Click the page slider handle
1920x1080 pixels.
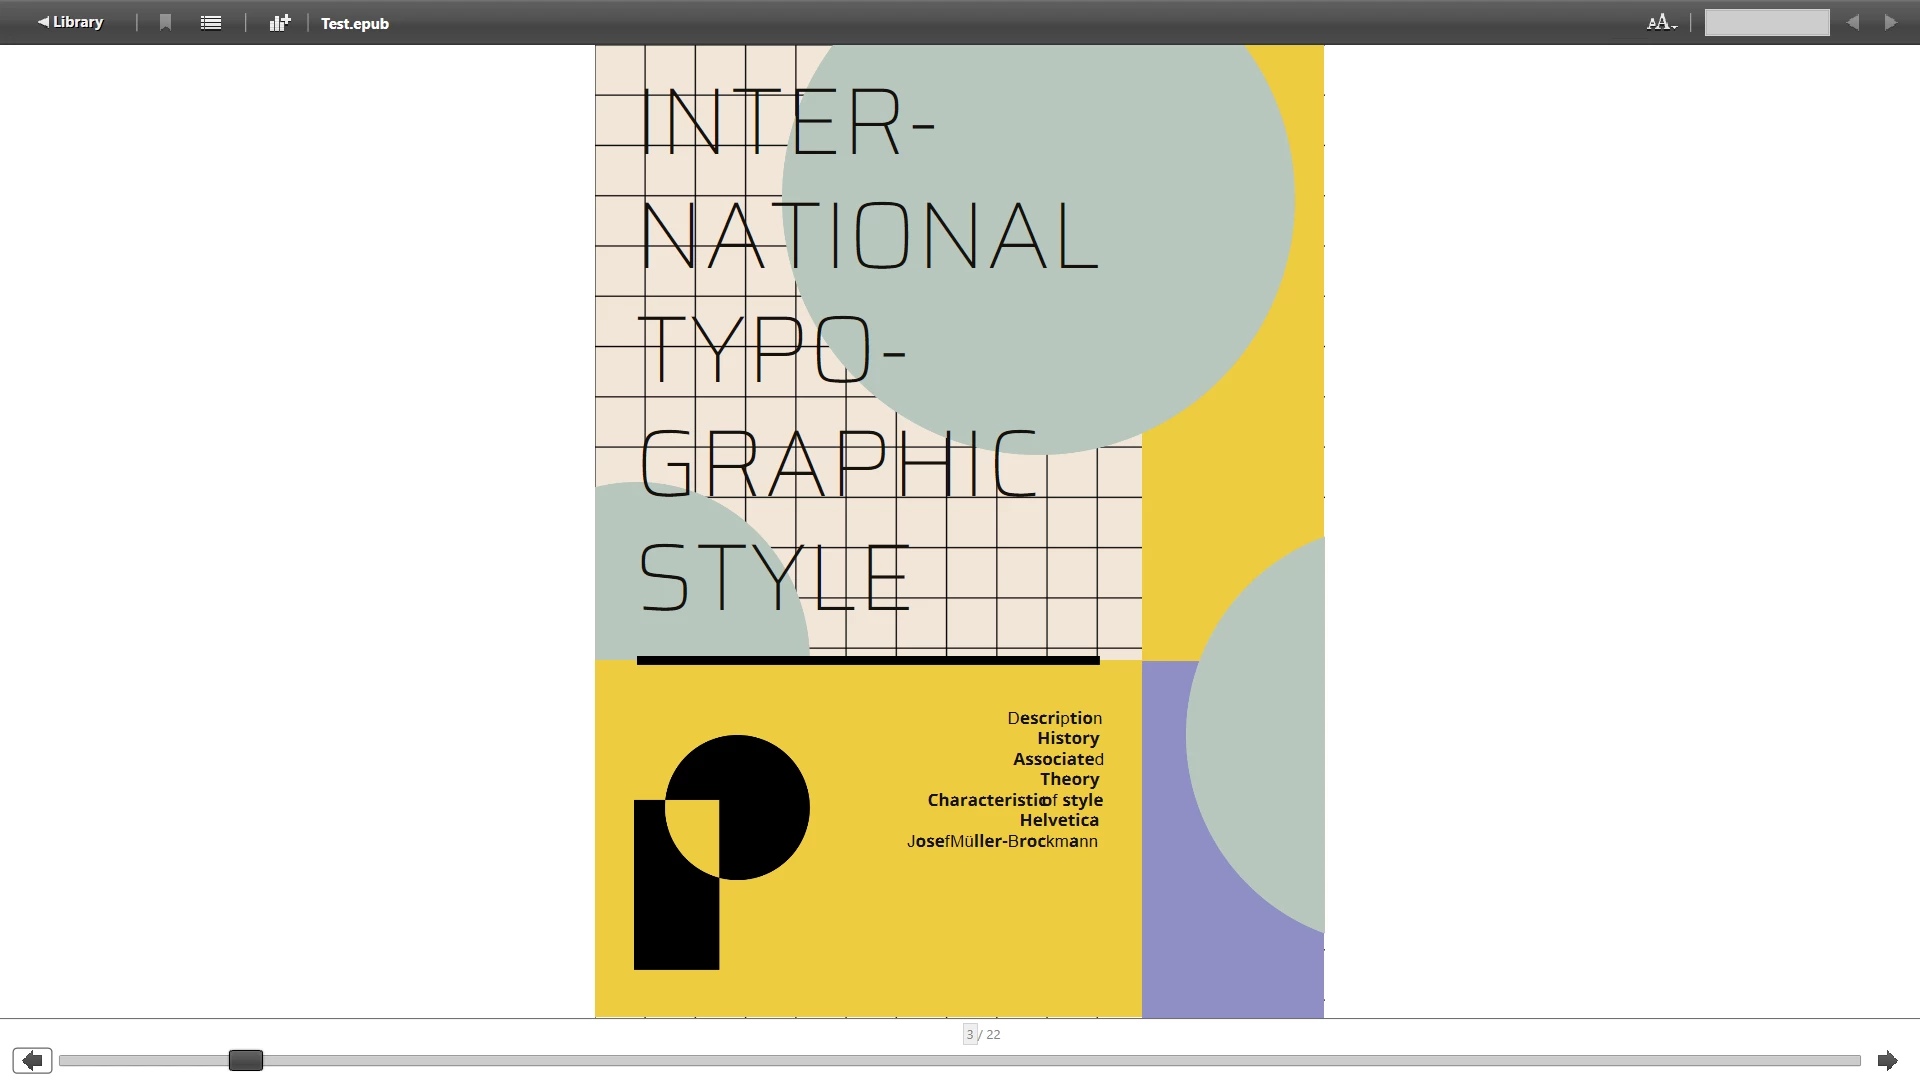245,1060
